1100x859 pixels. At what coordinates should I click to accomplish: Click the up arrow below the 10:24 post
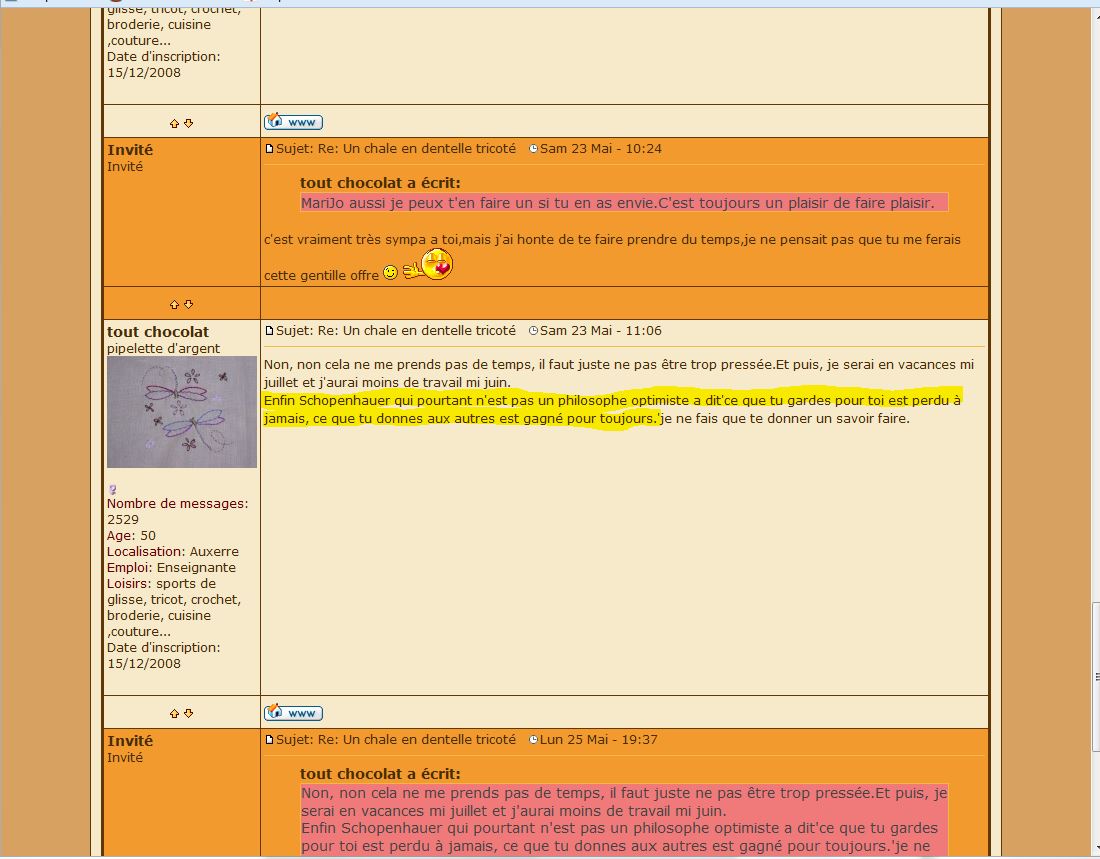point(174,304)
